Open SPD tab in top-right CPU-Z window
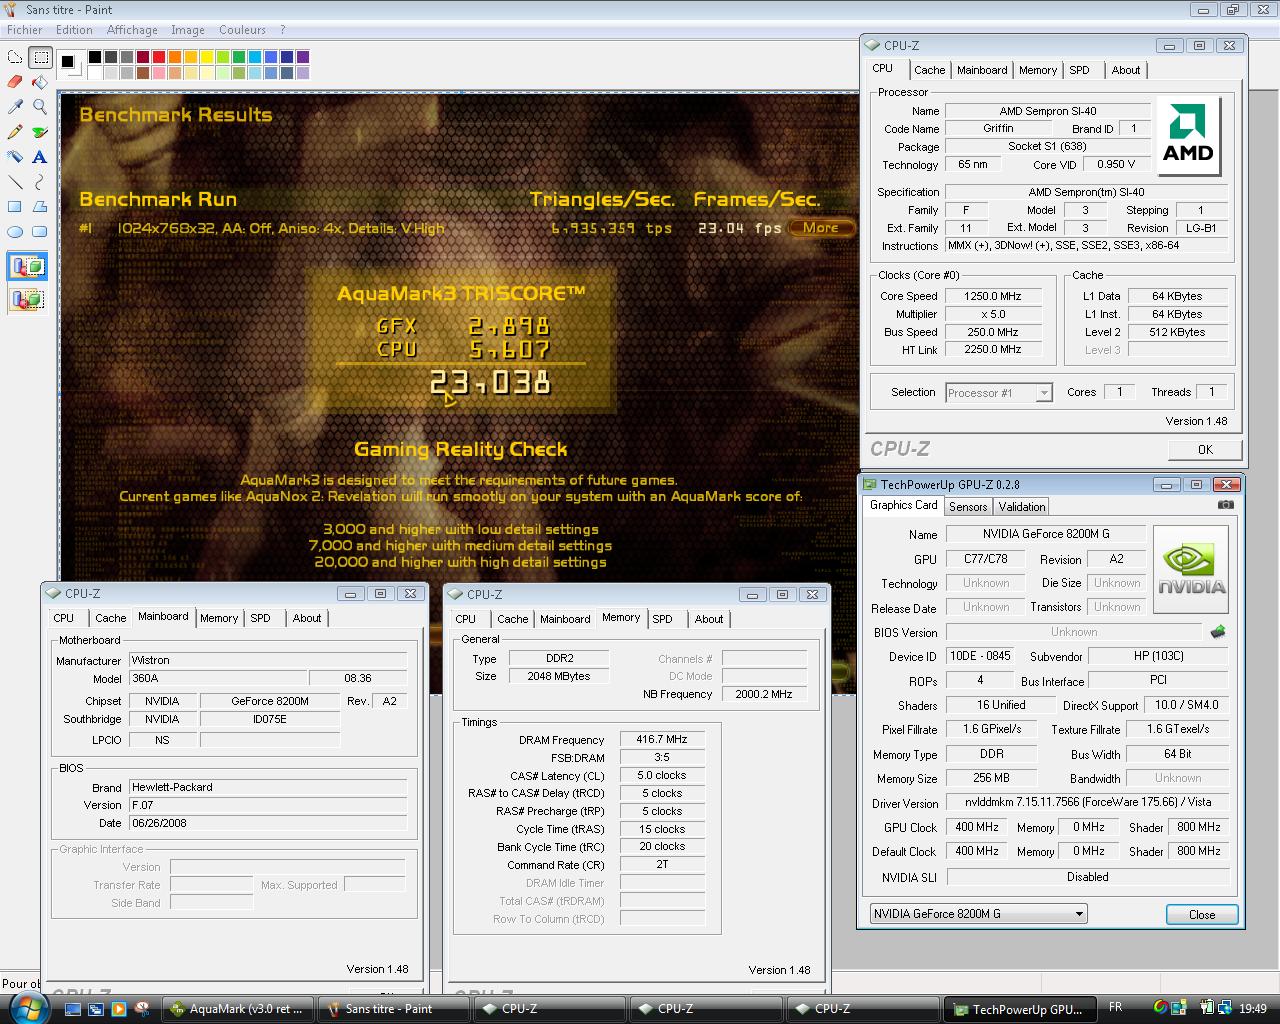The height and width of the screenshot is (1024, 1280). click(x=1079, y=70)
